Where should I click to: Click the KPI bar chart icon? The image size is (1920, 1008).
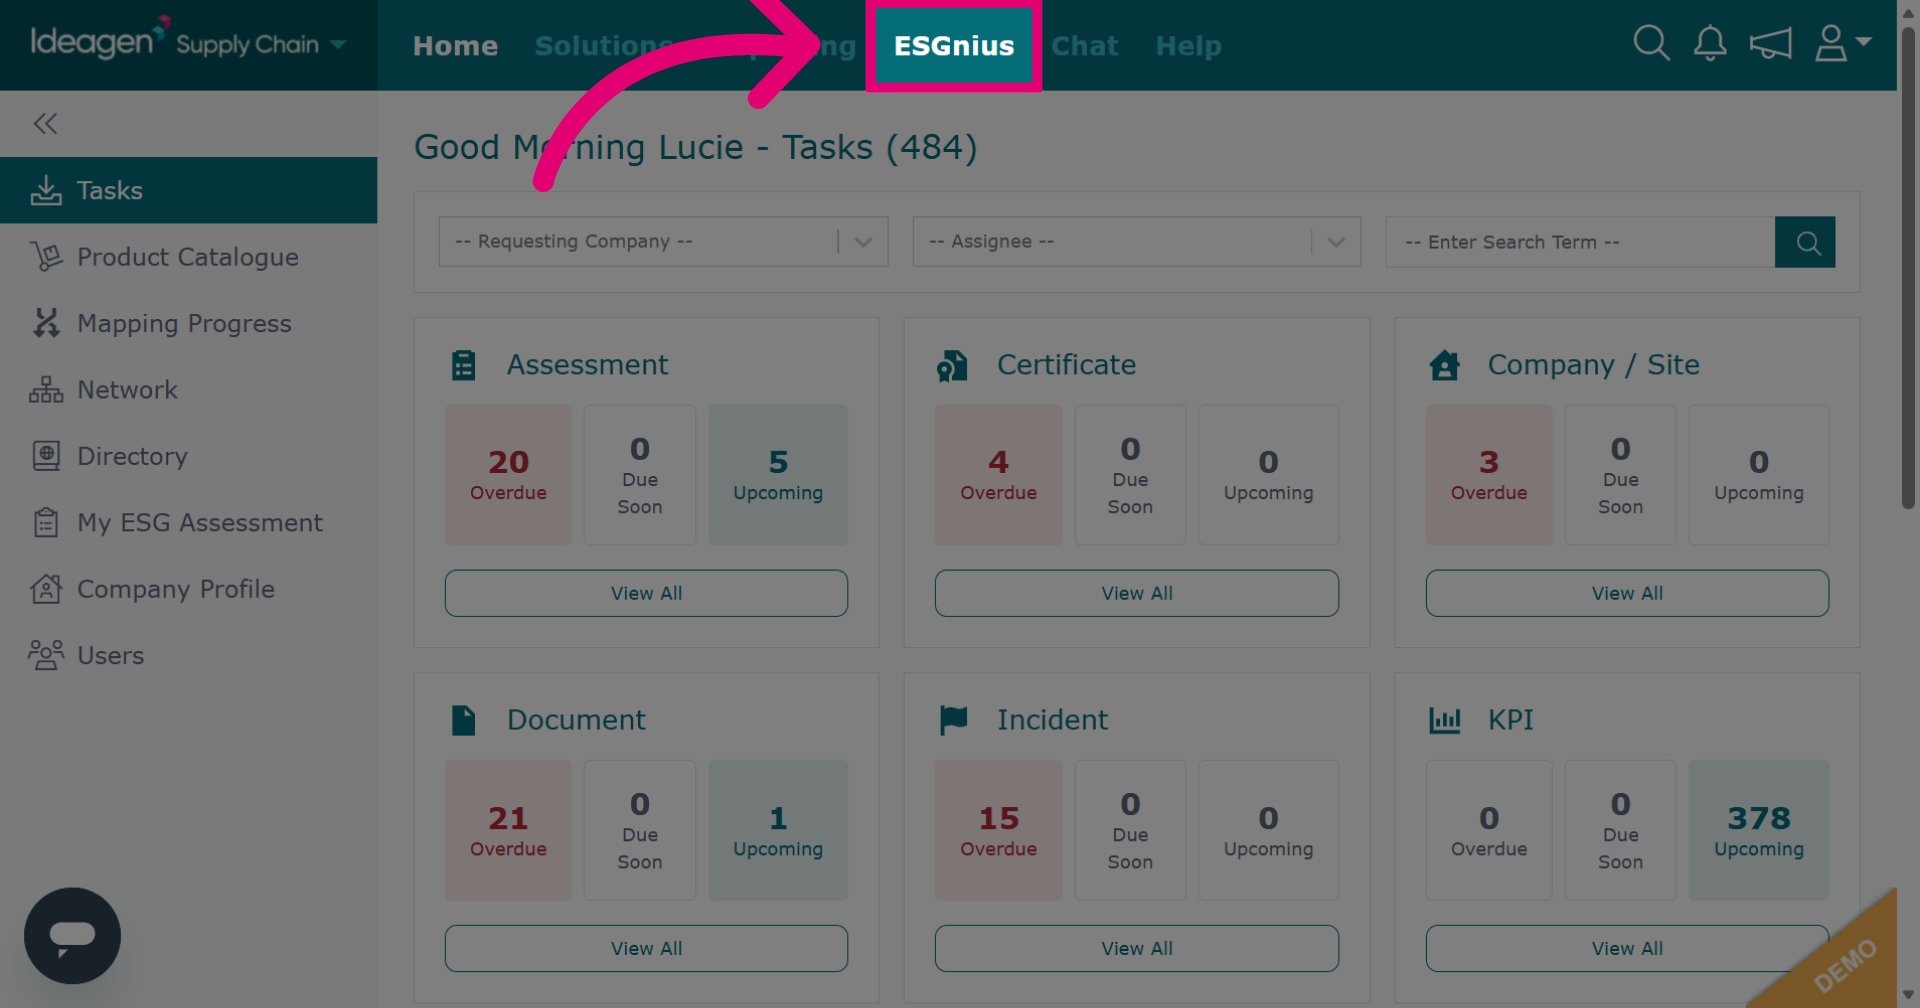click(x=1445, y=720)
